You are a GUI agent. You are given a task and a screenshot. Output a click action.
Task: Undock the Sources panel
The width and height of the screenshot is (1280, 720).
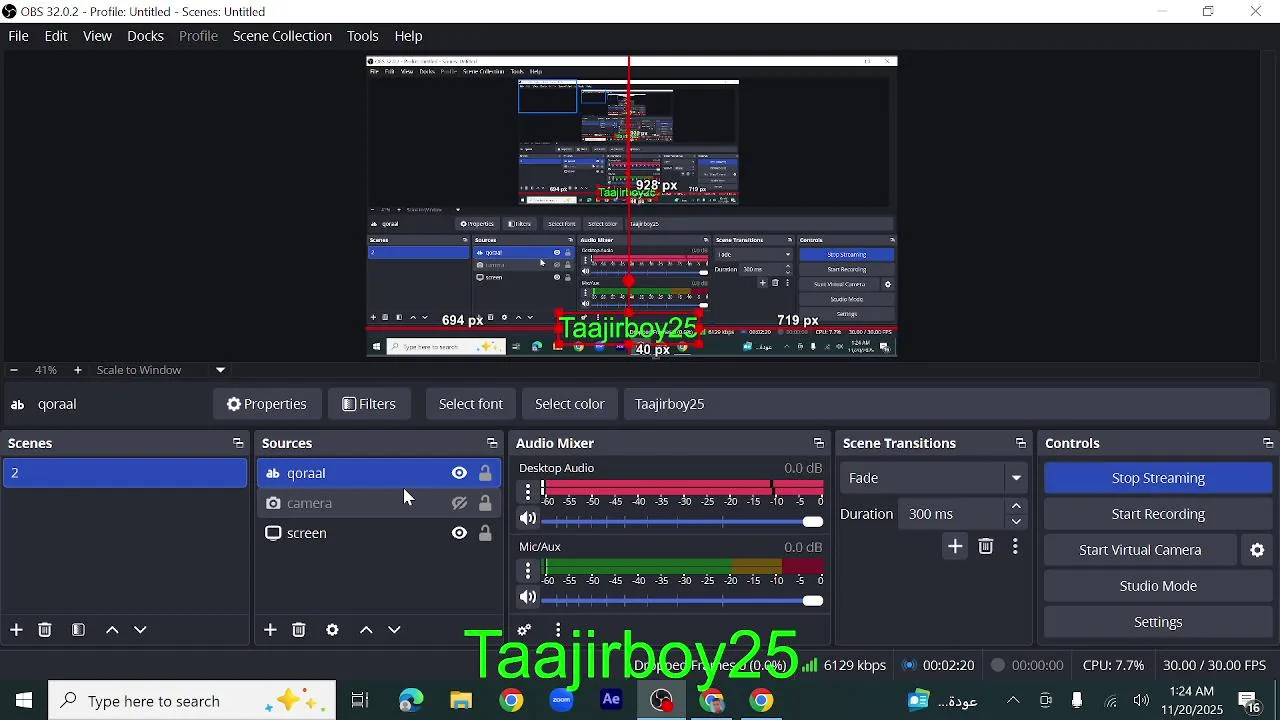(x=492, y=443)
